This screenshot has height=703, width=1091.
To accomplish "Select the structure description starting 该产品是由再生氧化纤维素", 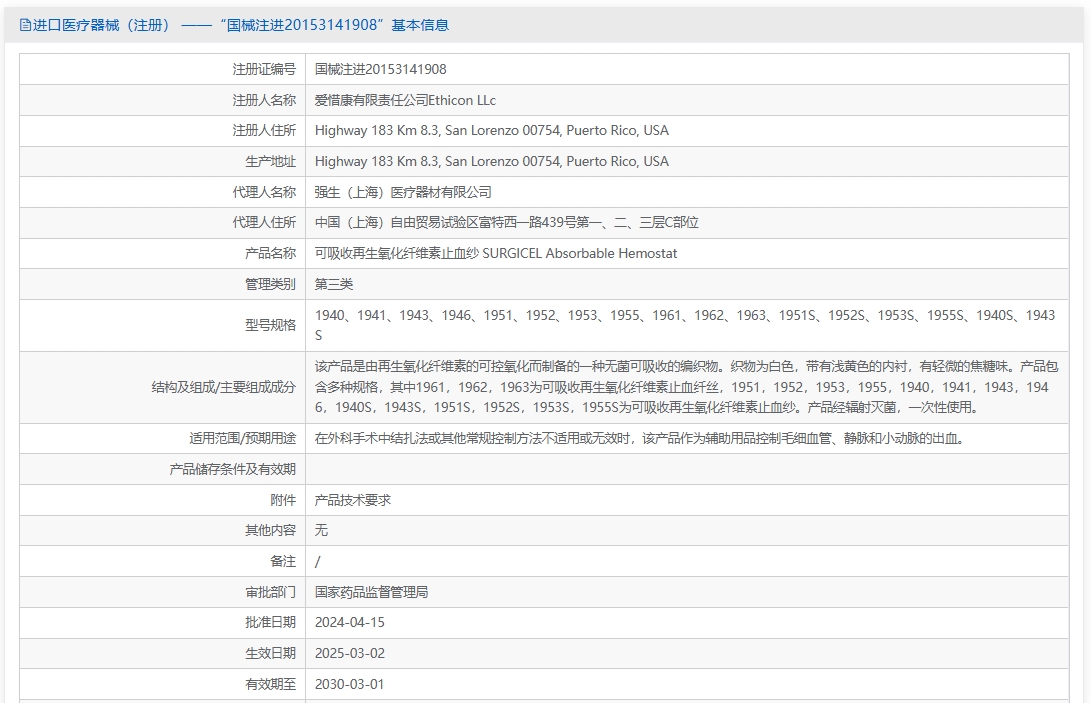I will pos(686,387).
